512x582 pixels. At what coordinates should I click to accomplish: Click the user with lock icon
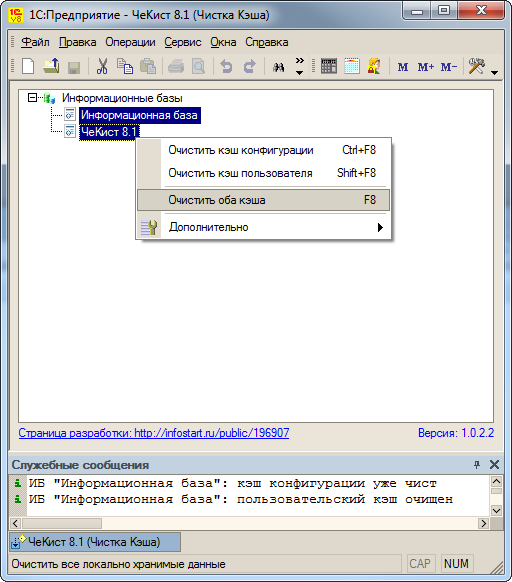[374, 66]
